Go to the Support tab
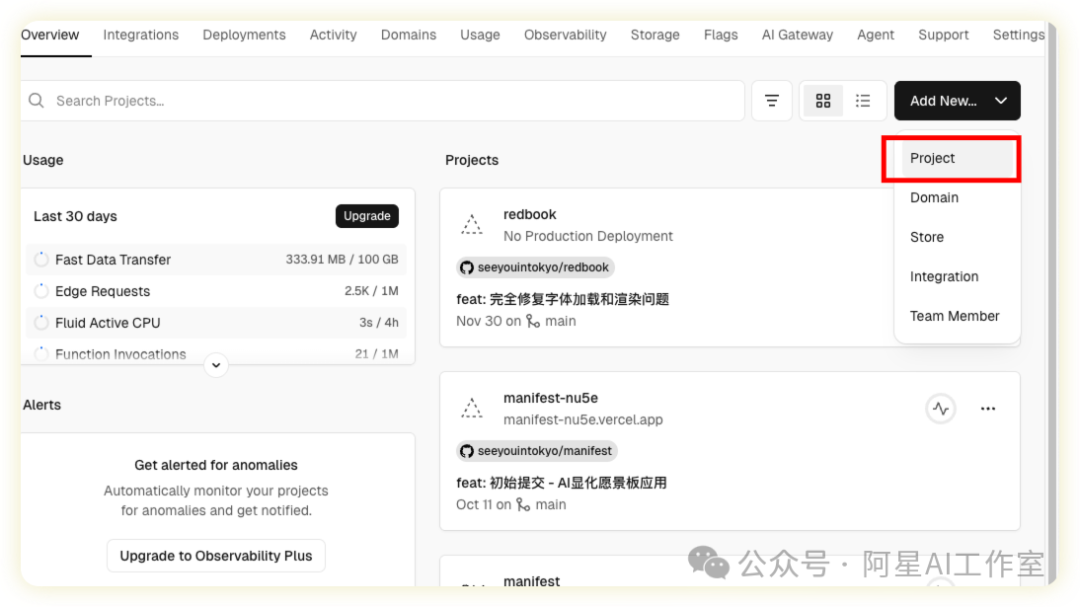 pyautogui.click(x=943, y=35)
